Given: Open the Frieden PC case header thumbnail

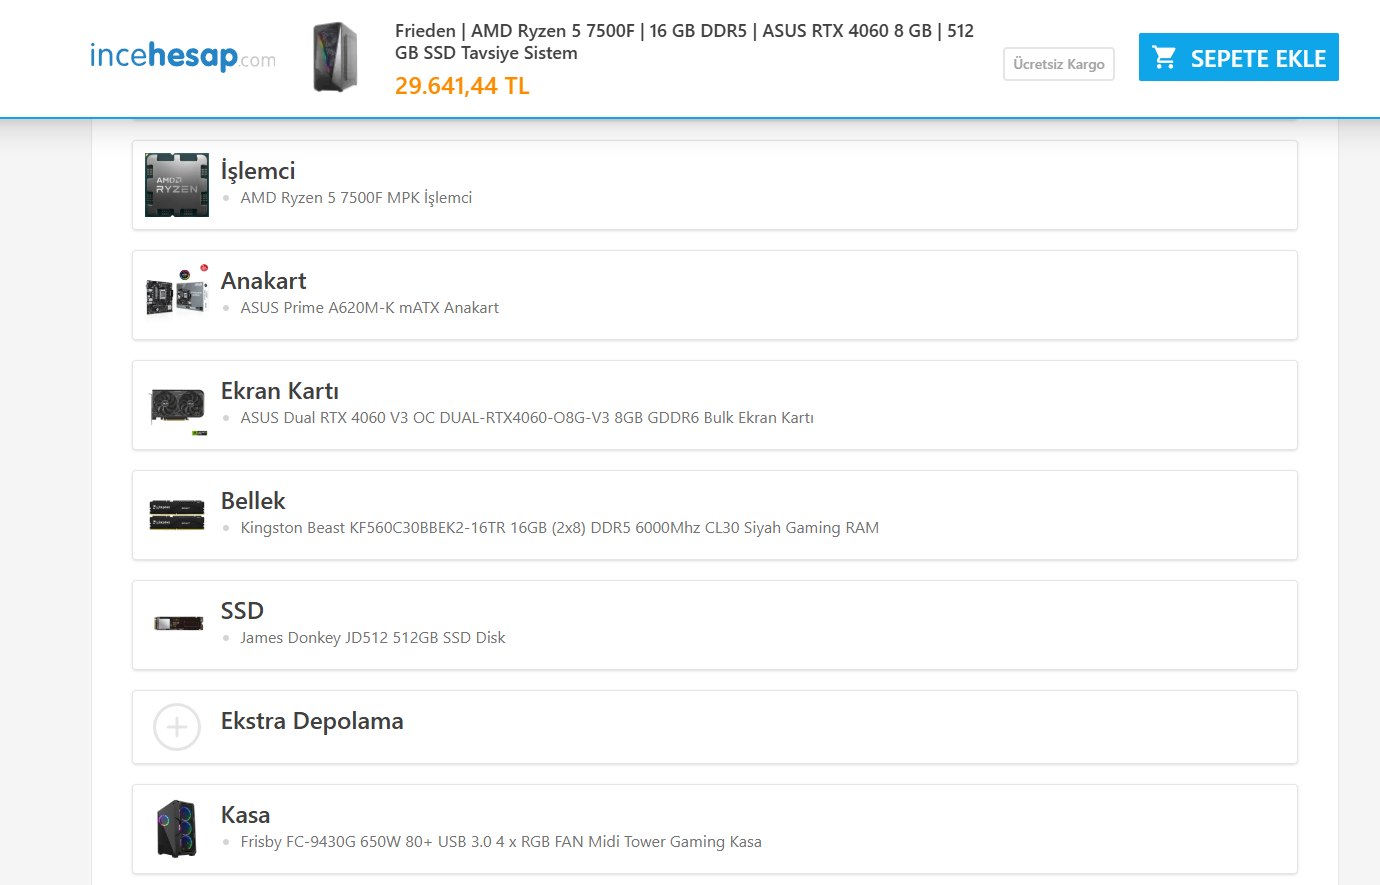Looking at the screenshot, I should pos(335,57).
